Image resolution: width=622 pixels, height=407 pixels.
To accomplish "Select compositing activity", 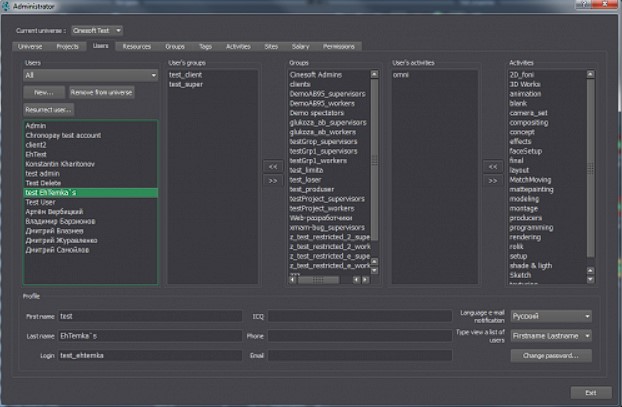I will (547, 123).
